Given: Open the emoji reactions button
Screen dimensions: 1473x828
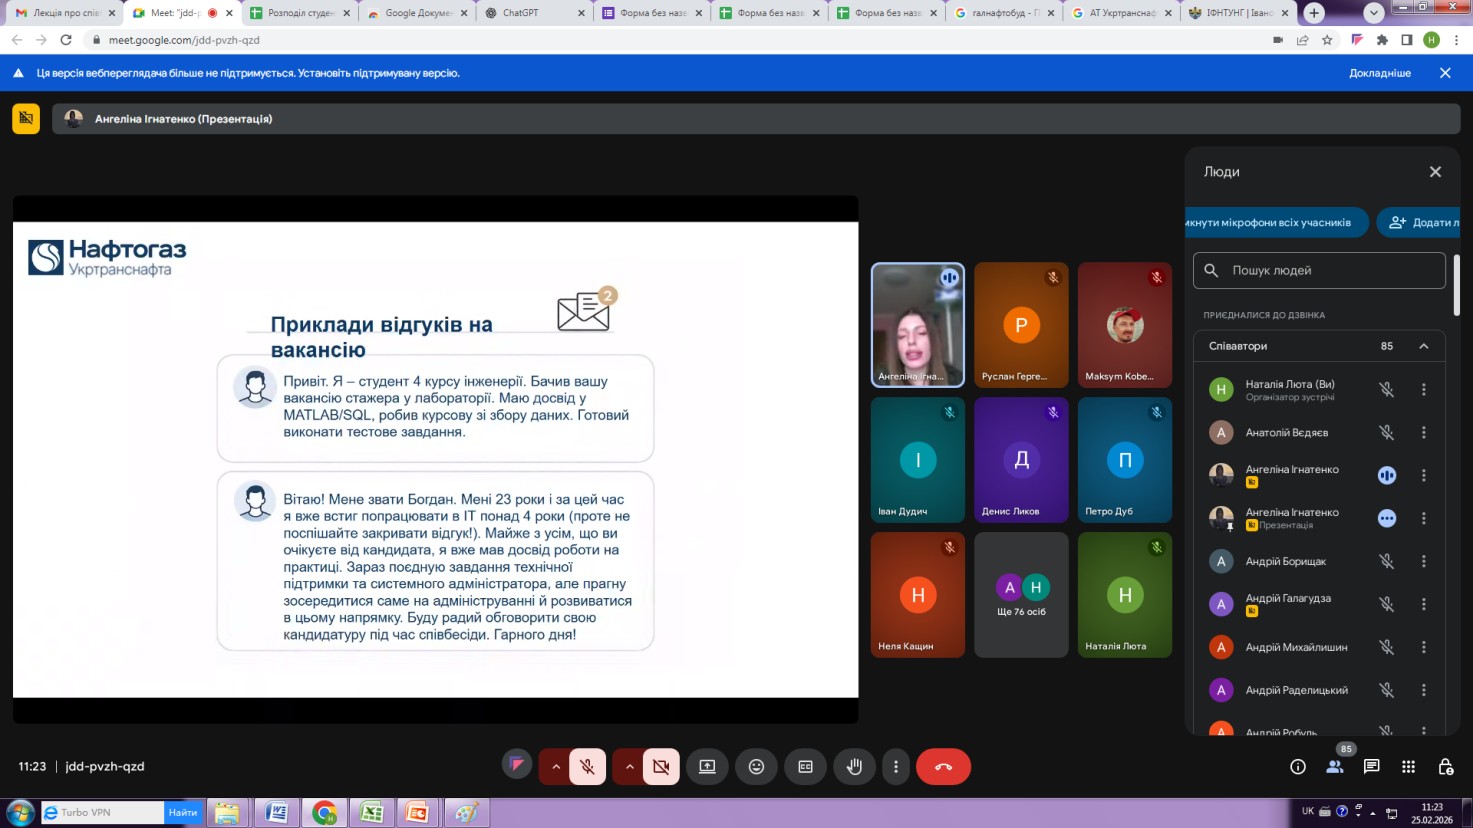Looking at the screenshot, I should click(x=756, y=767).
